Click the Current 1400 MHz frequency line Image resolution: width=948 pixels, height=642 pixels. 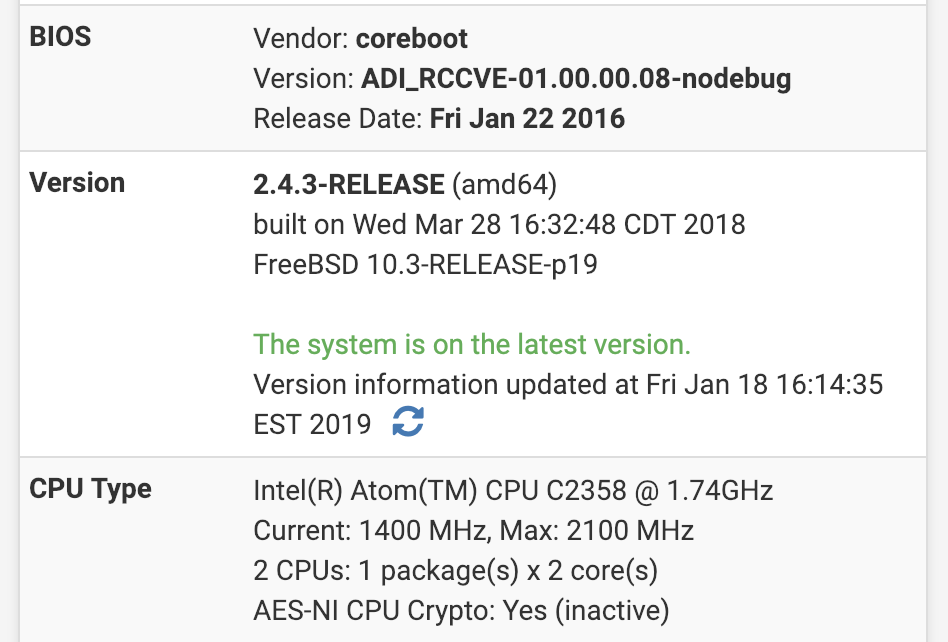[x=380, y=531]
